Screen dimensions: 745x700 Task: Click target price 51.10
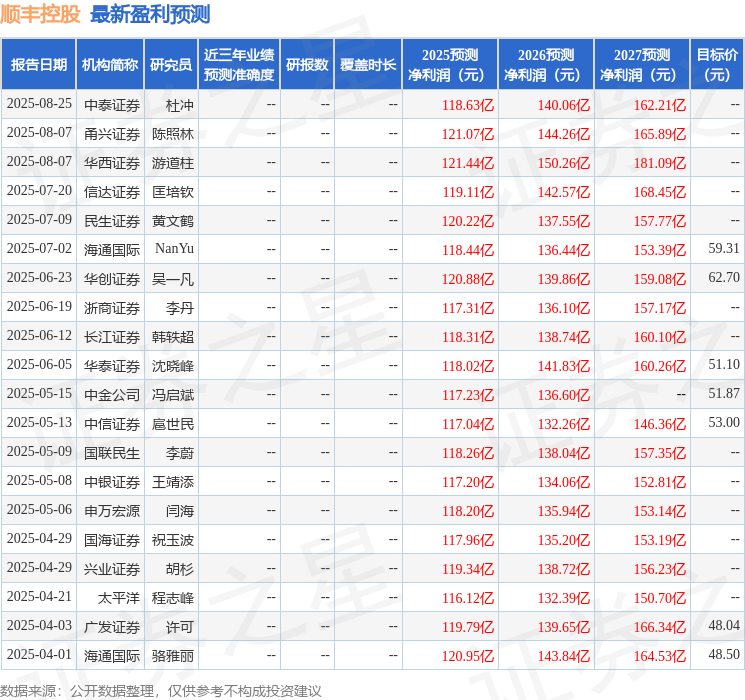click(724, 364)
